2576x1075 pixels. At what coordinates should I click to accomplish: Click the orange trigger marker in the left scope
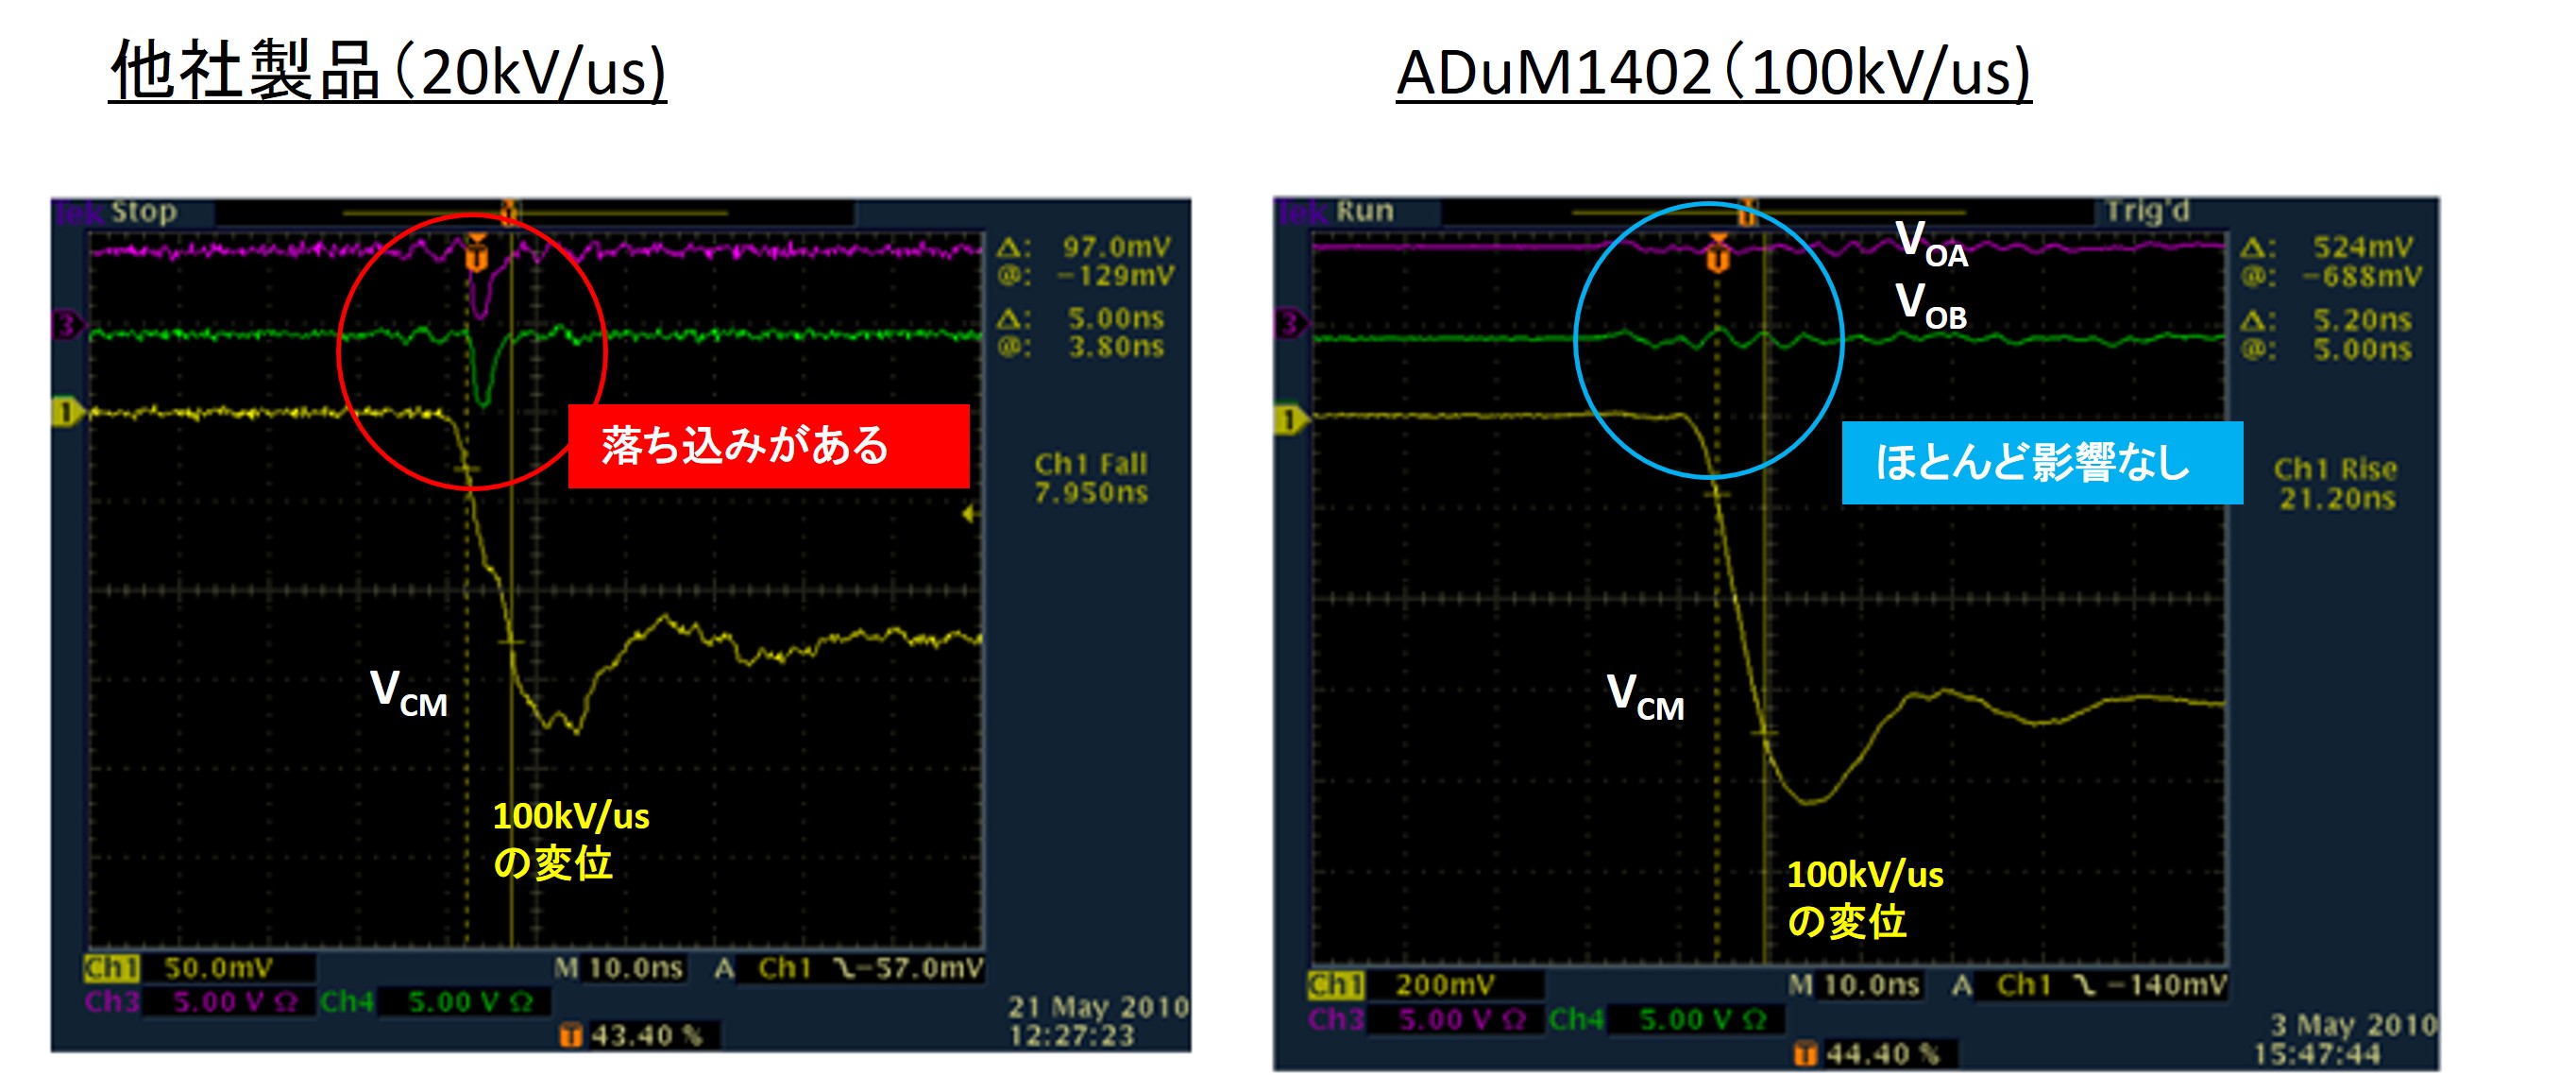[477, 252]
